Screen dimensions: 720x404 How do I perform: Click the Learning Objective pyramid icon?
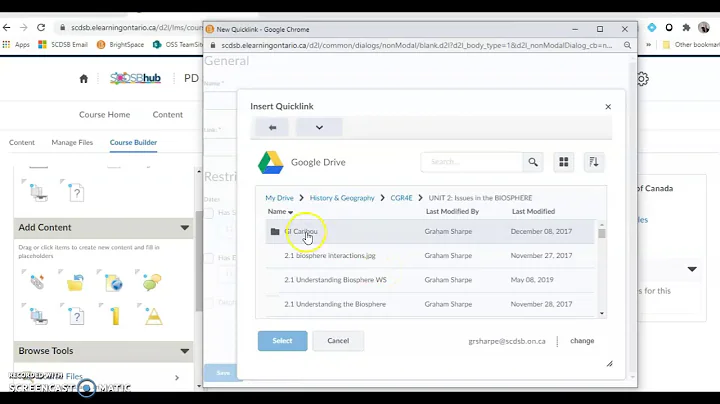click(154, 316)
